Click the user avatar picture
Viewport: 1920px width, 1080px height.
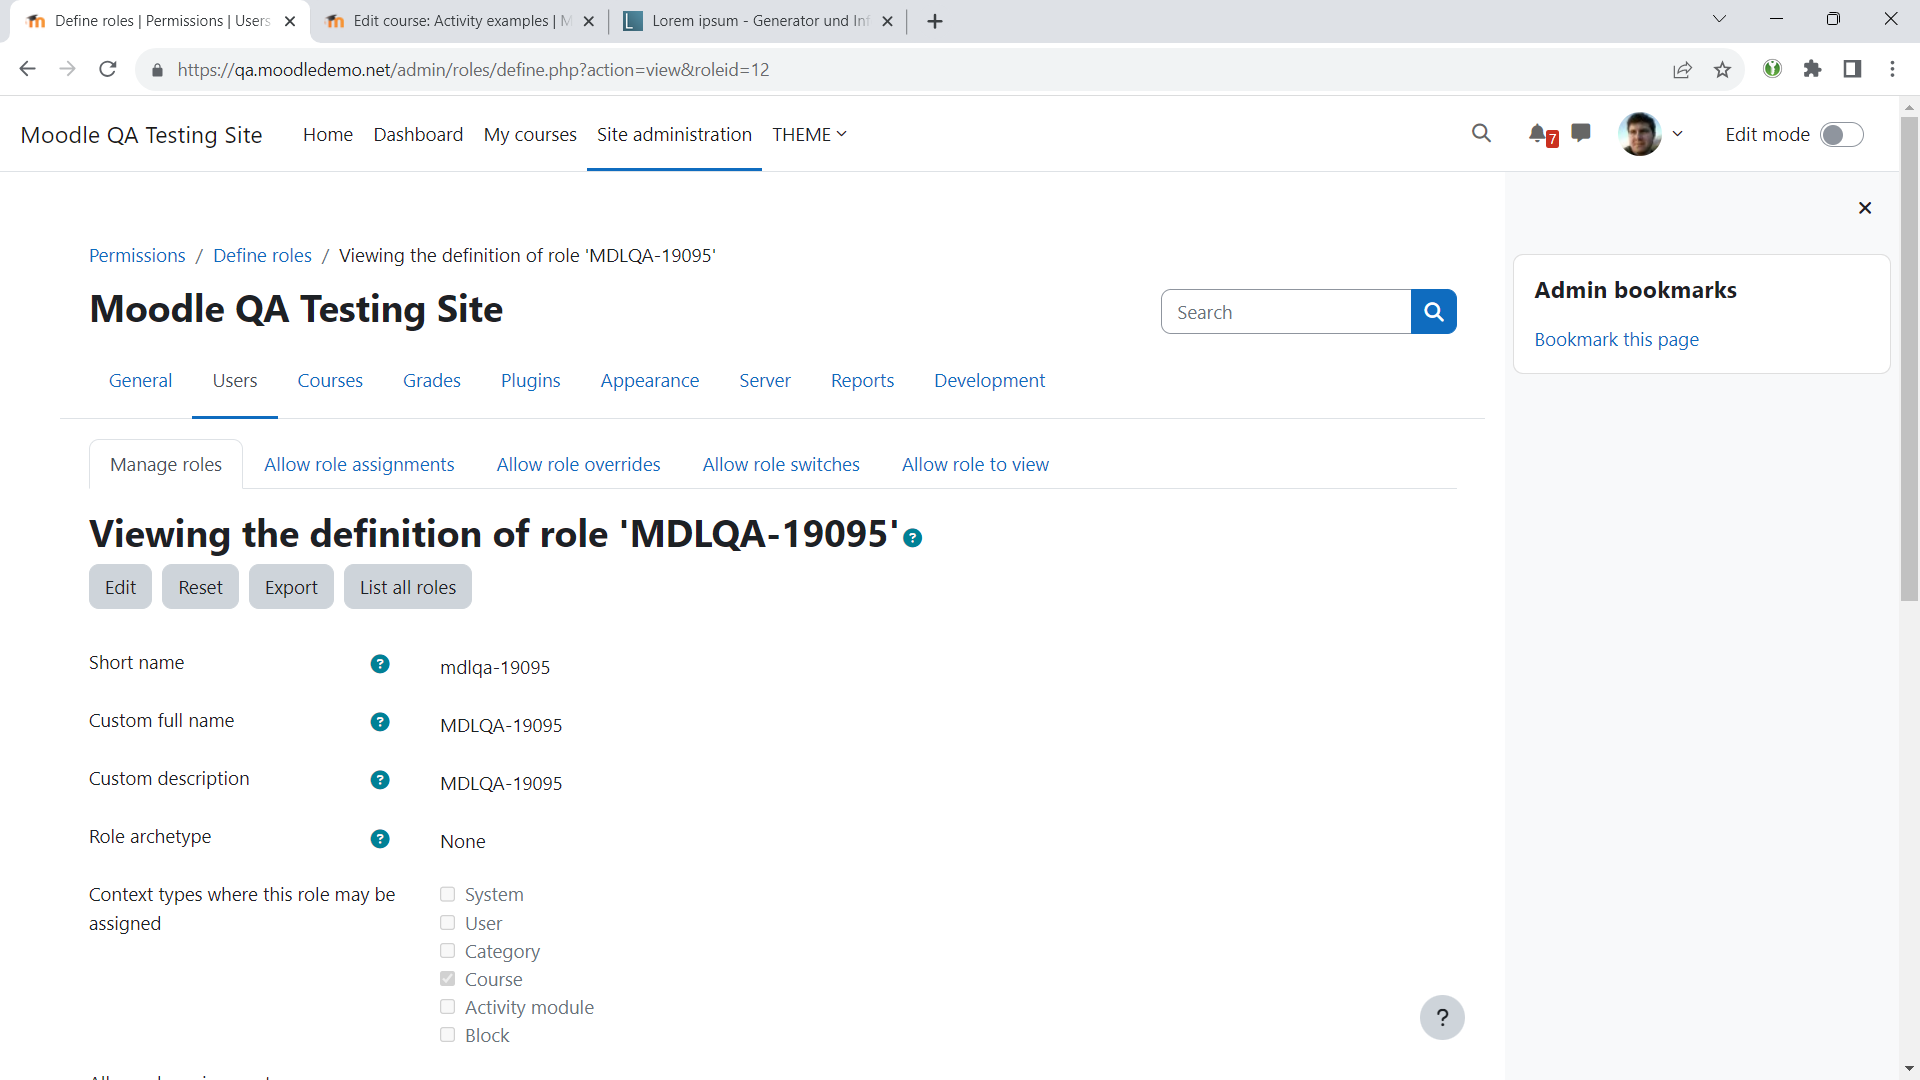[1640, 134]
